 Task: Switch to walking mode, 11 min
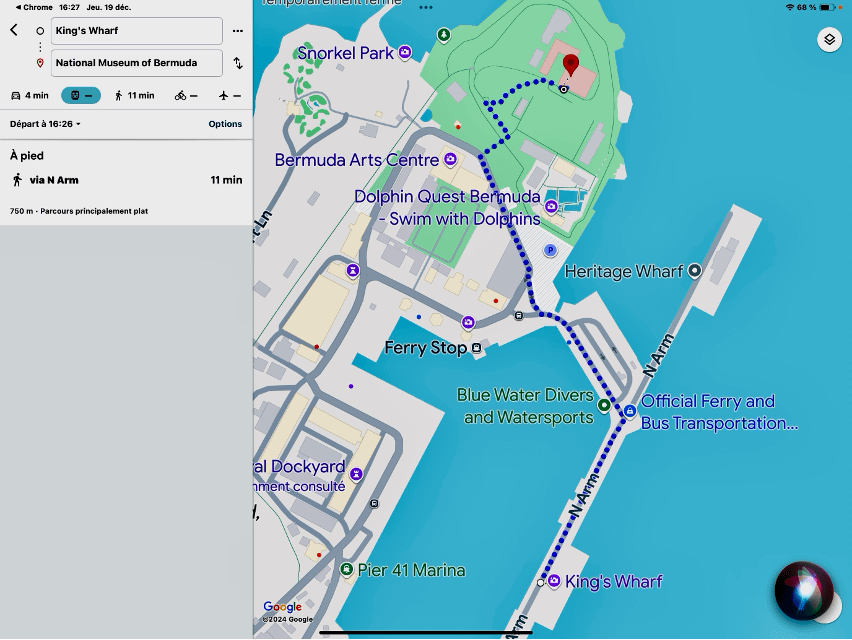click(x=134, y=95)
